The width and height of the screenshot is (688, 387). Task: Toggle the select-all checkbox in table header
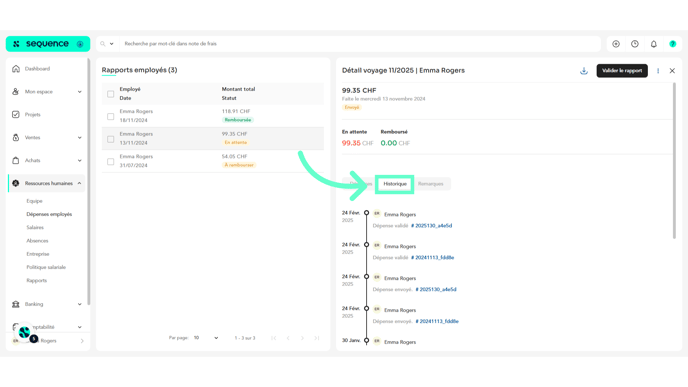111,94
